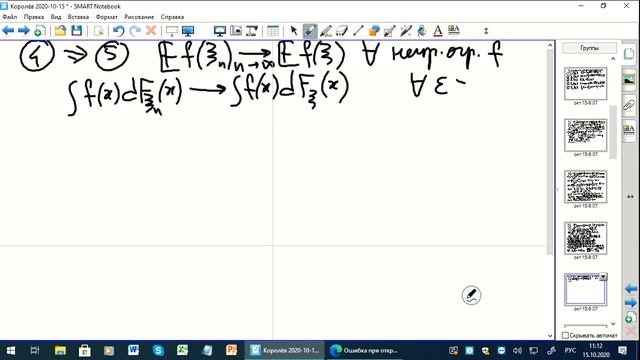Insert a table

273,31
